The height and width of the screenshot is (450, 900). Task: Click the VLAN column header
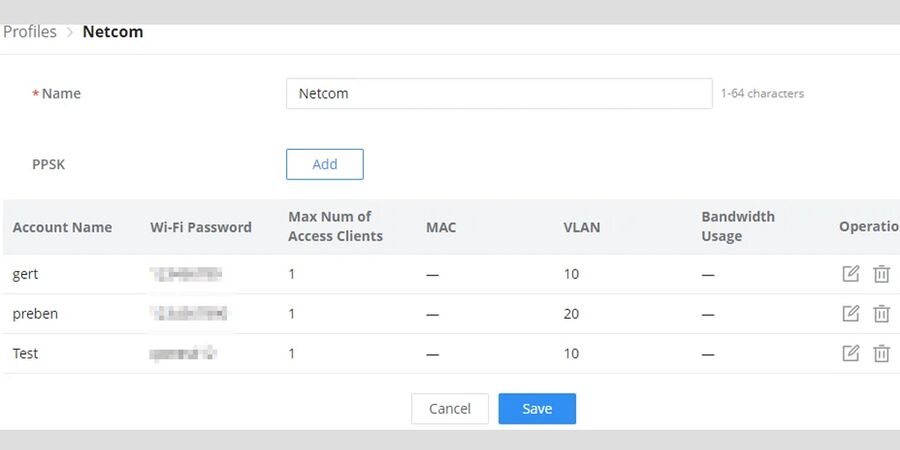click(582, 227)
